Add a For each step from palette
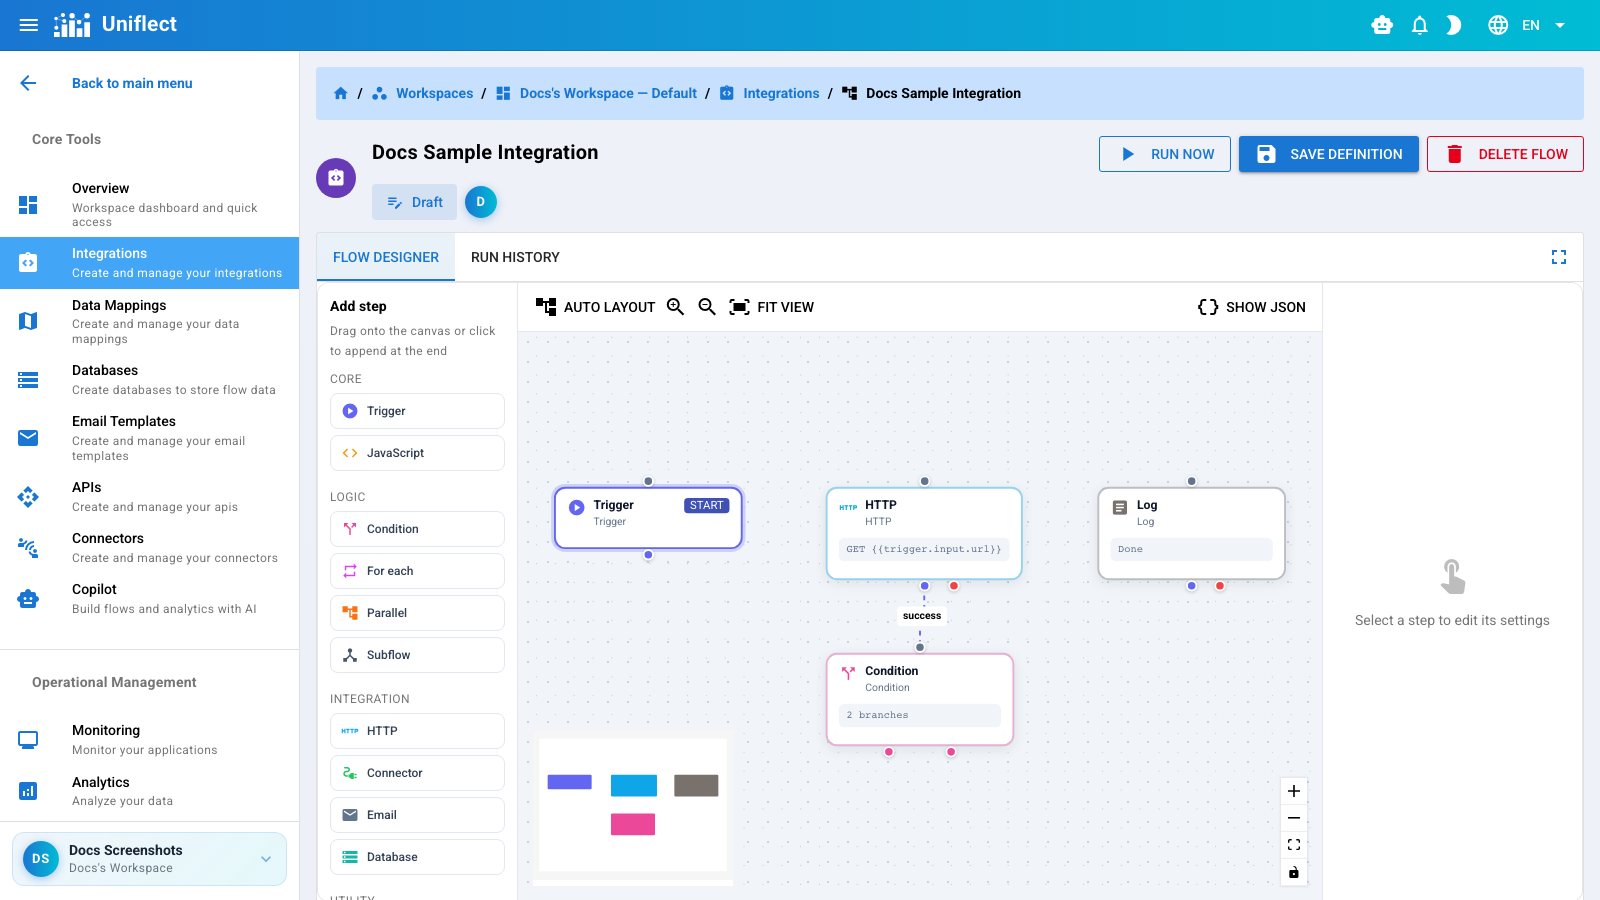 (417, 571)
